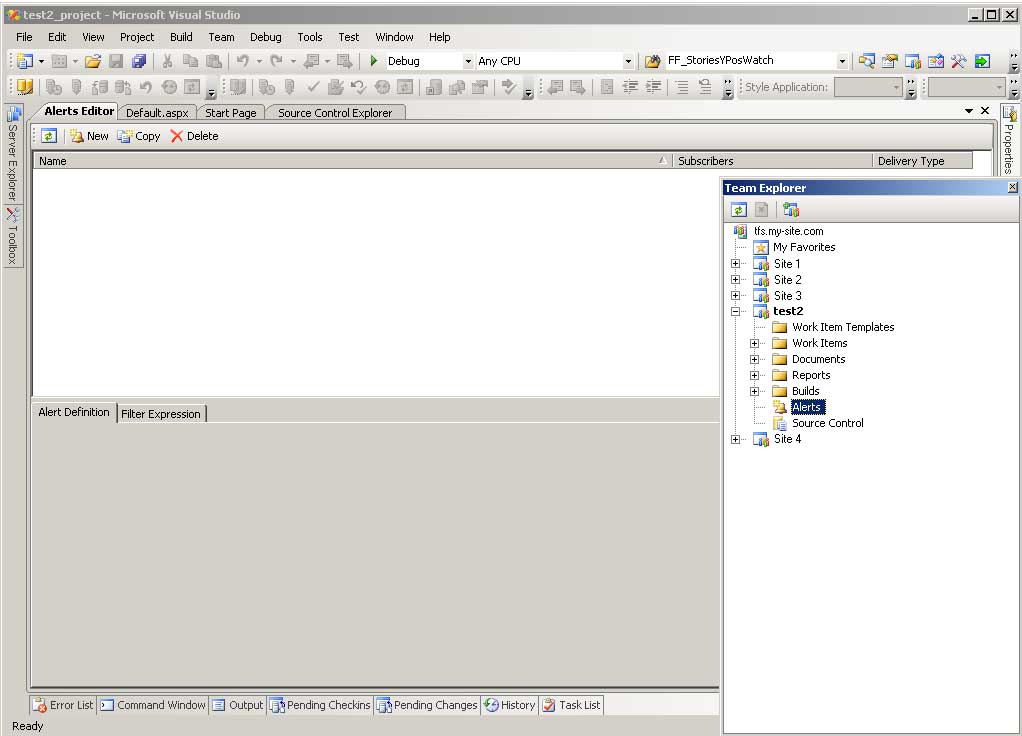The image size is (1022, 736).
Task: Refresh the Alerts Editor list
Action: pyautogui.click(x=49, y=136)
